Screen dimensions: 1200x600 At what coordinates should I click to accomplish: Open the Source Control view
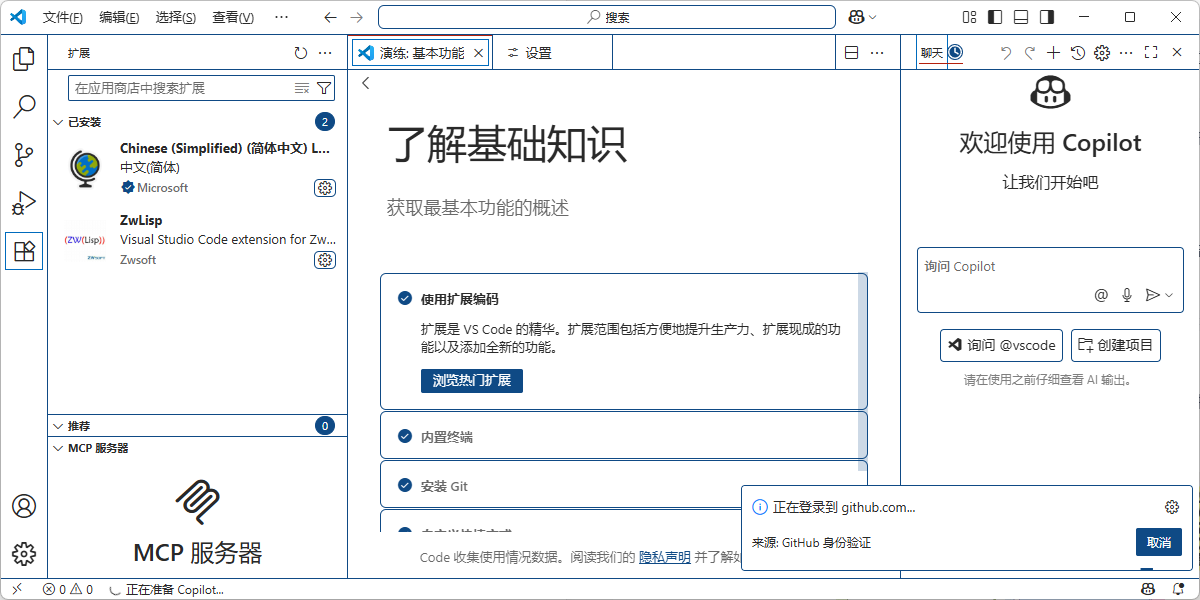[x=24, y=155]
